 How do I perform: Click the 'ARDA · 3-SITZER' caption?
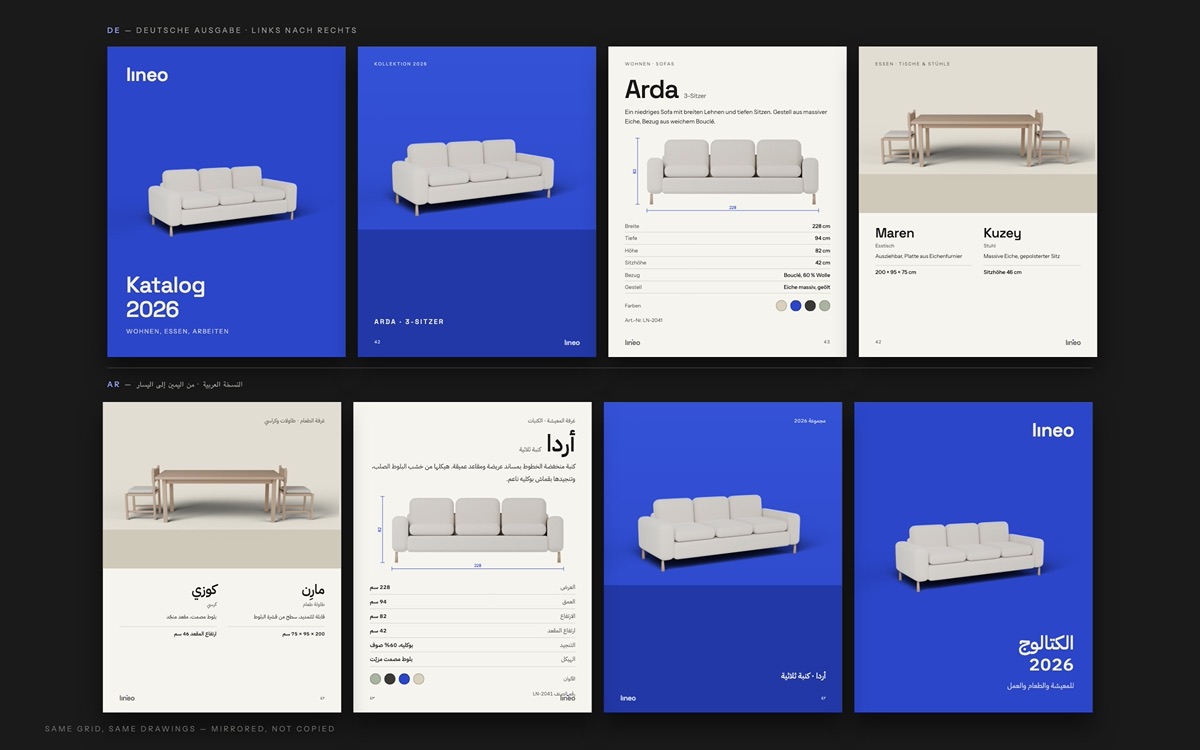pos(409,322)
